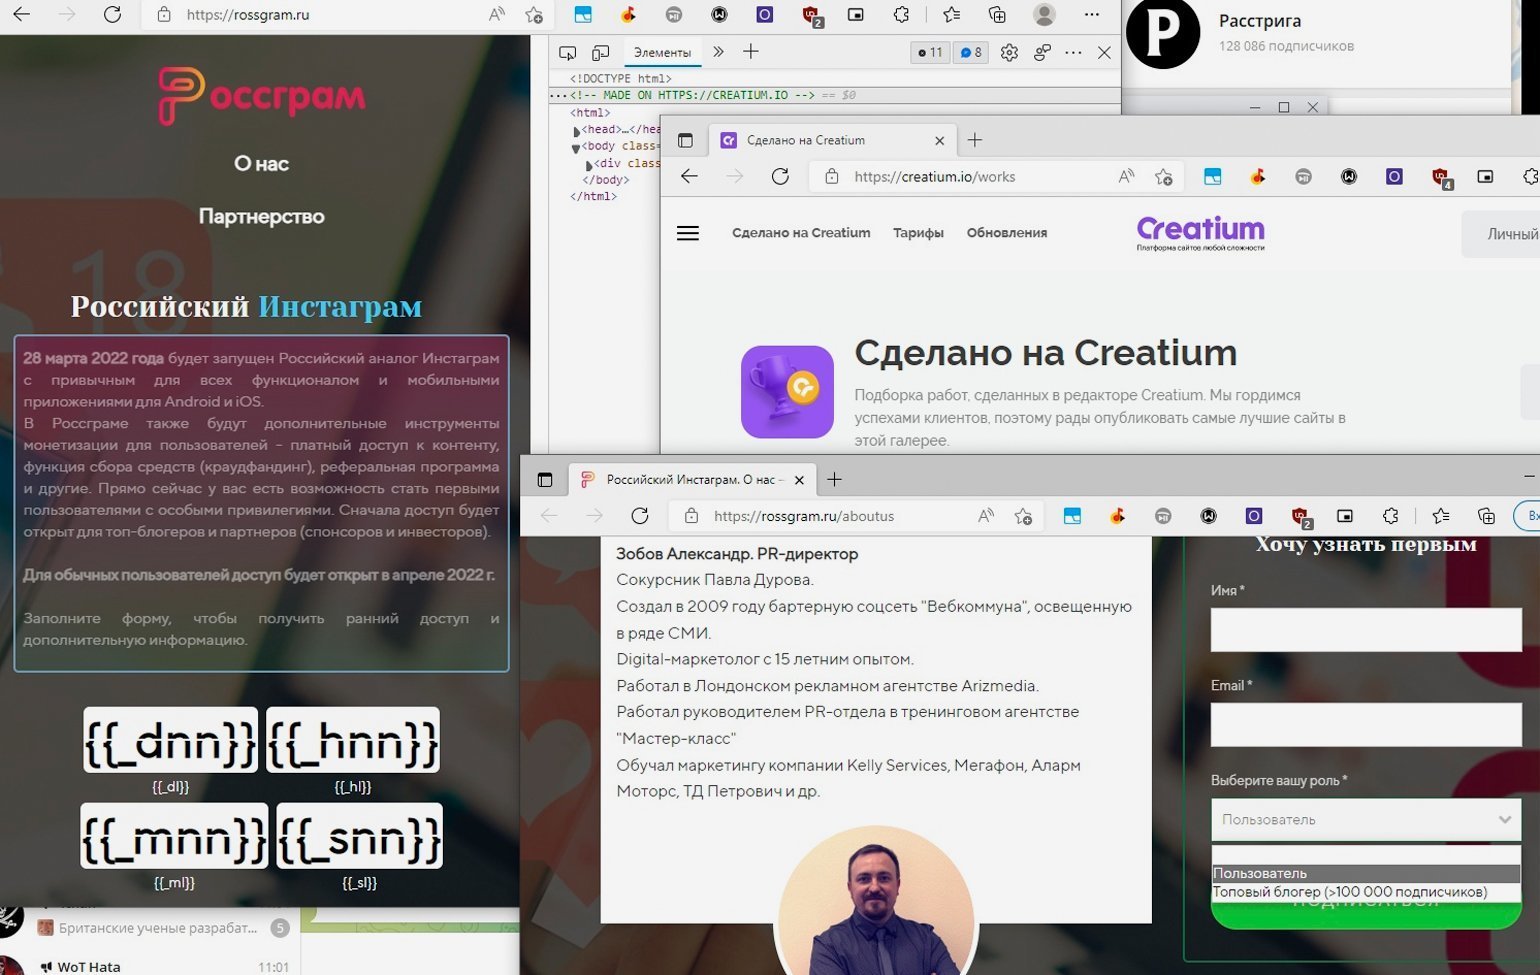Reload the rossgram.ru page in the top-left window
The width and height of the screenshot is (1540, 975).
pos(112,14)
